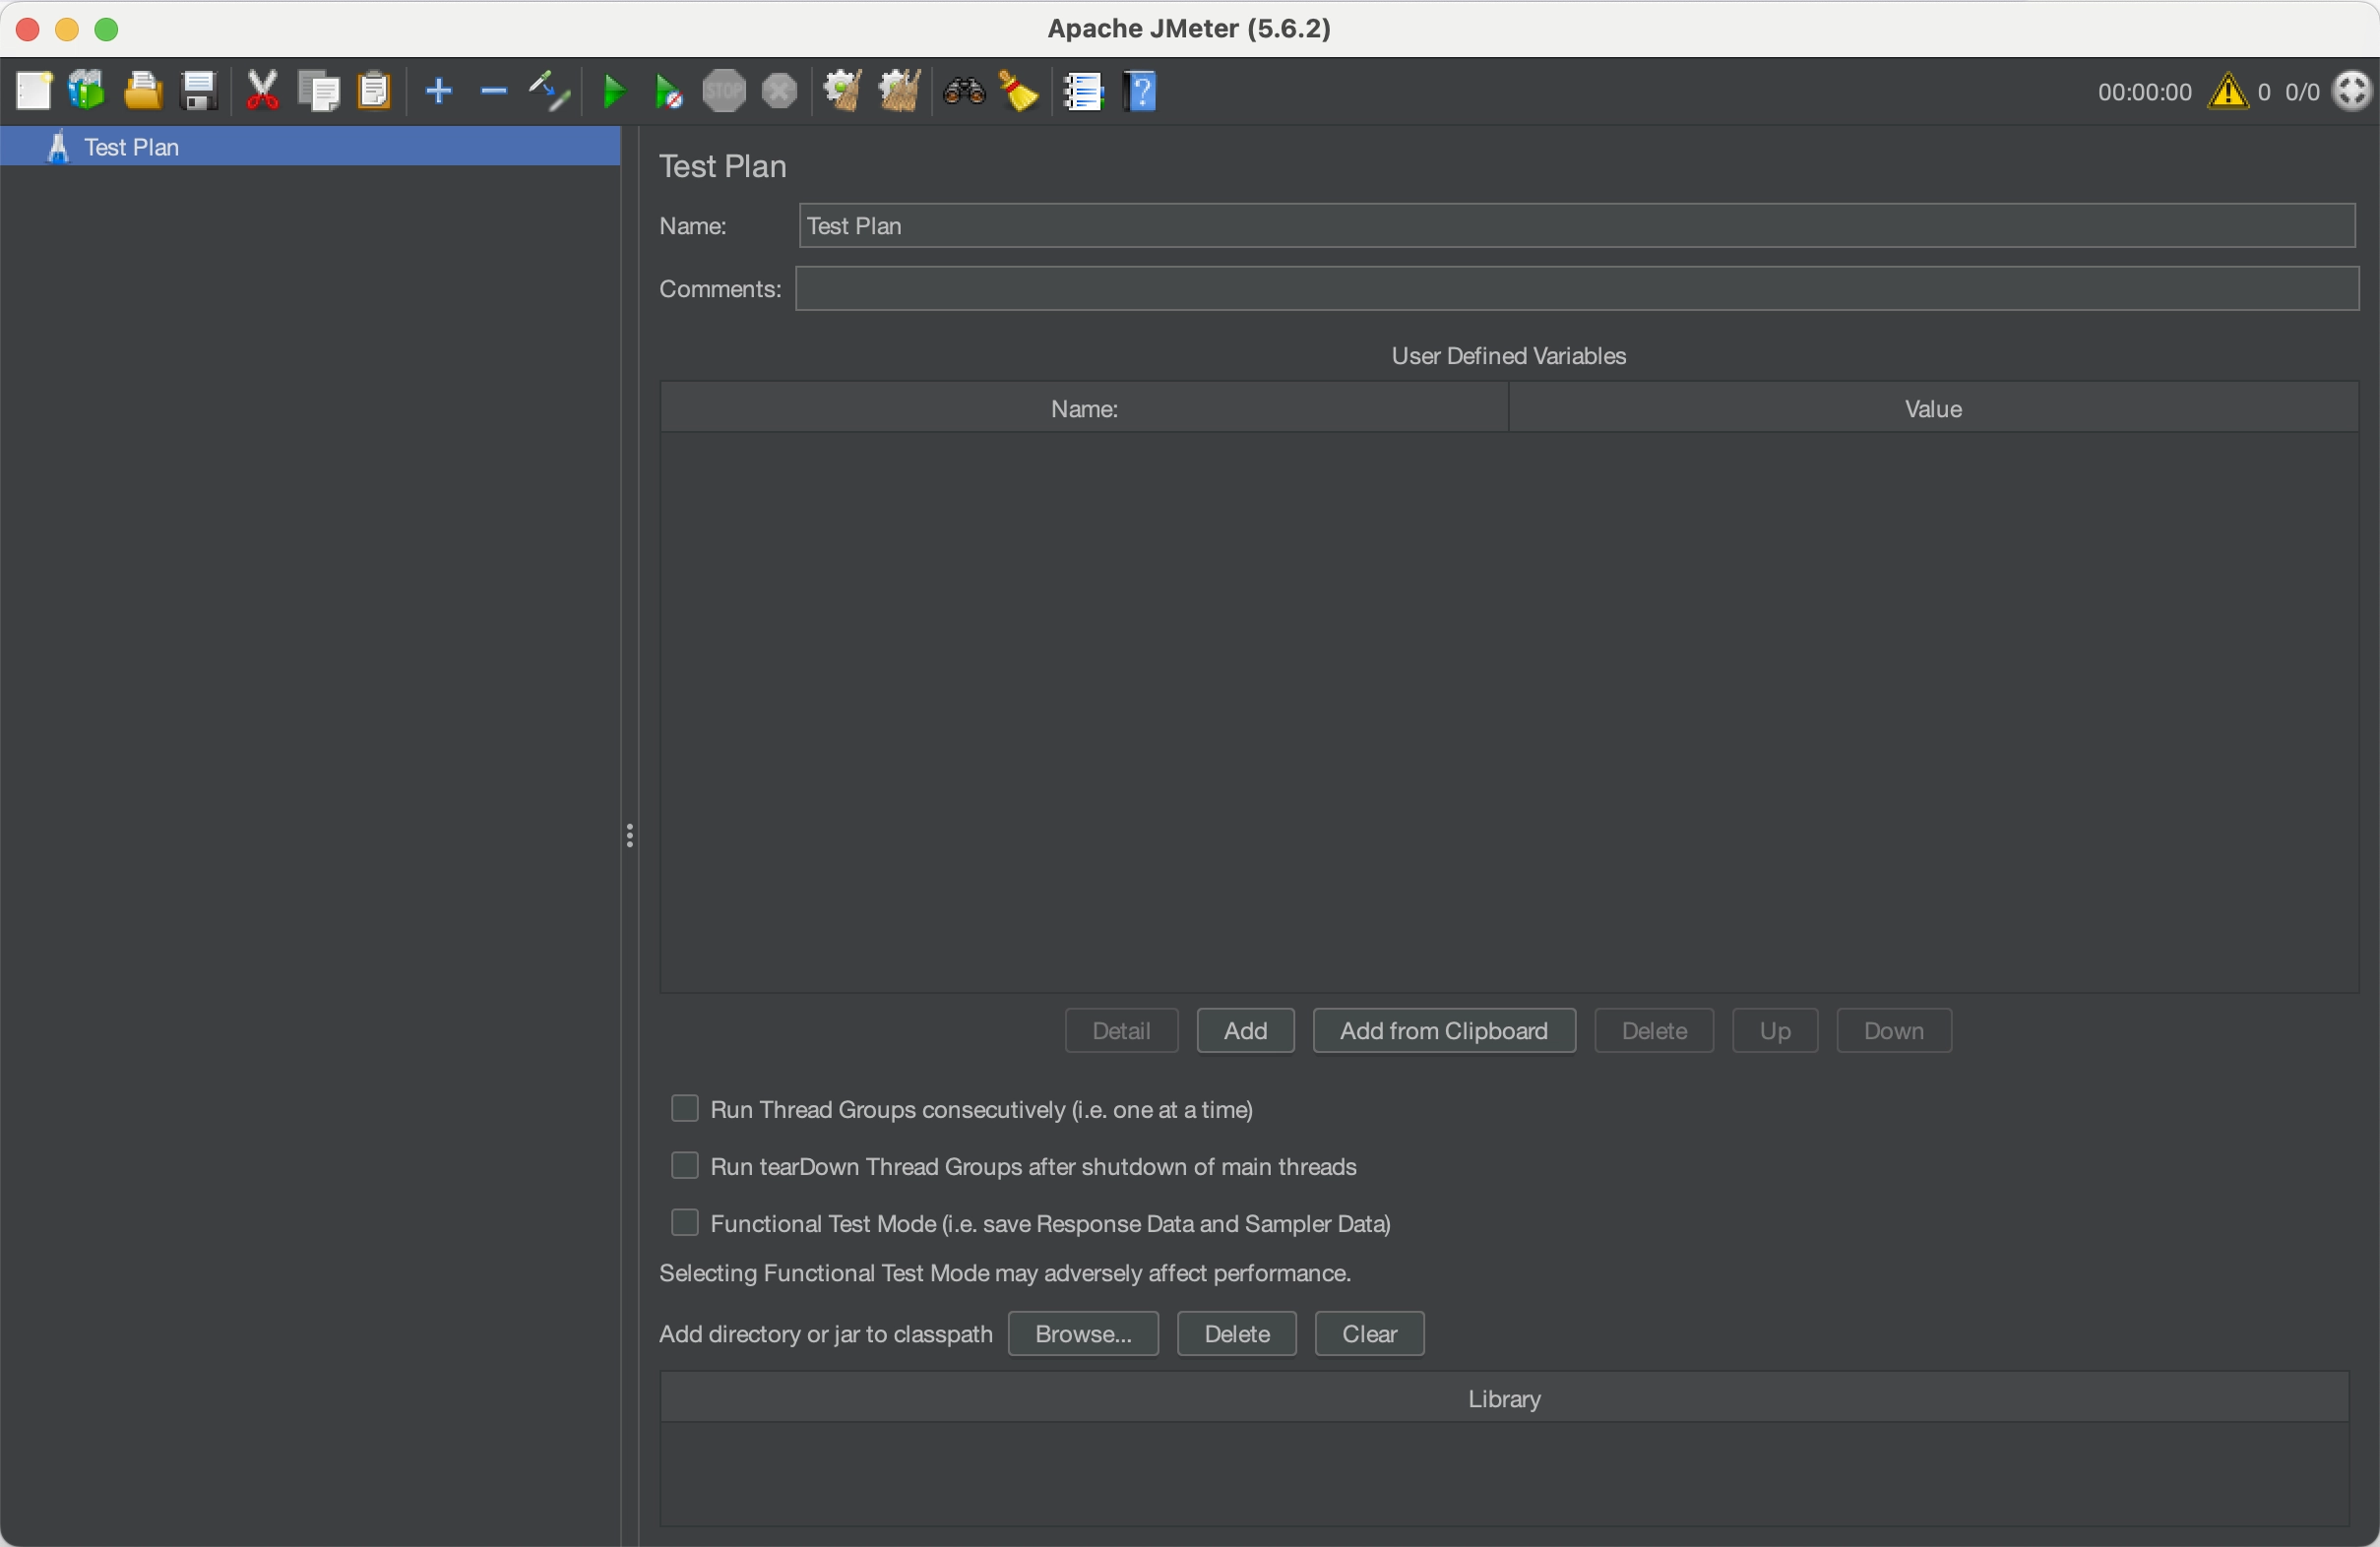Select the Test Plan tree node
The height and width of the screenshot is (1547, 2380).
pos(131,147)
